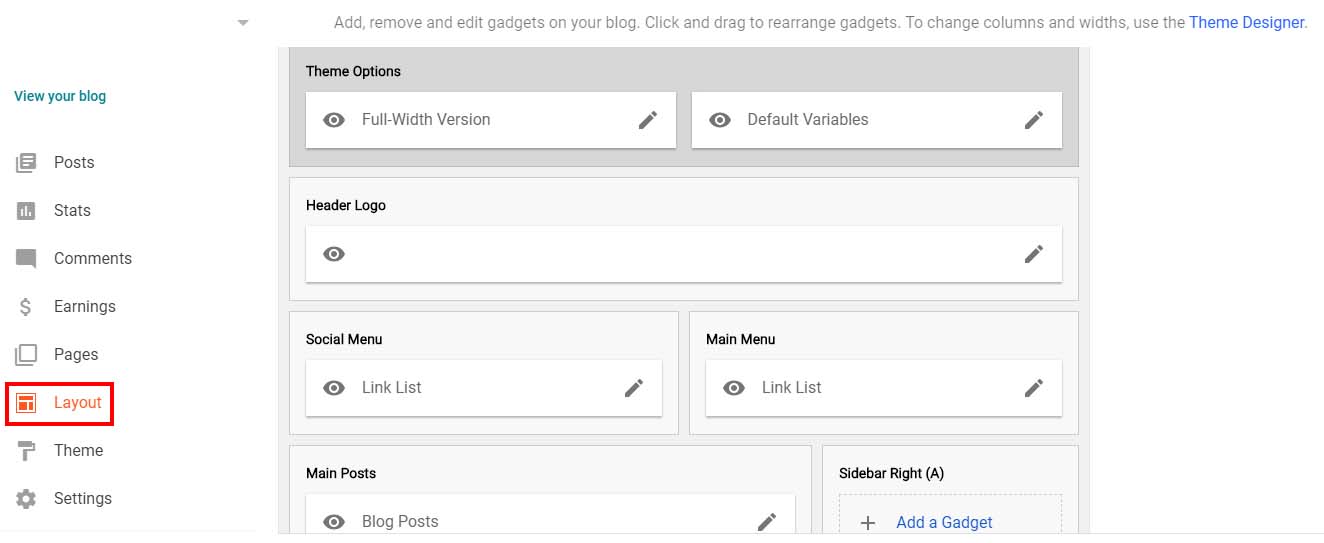This screenshot has height=543, width=1324.
Task: Open the Earnings section
Action: coord(84,307)
